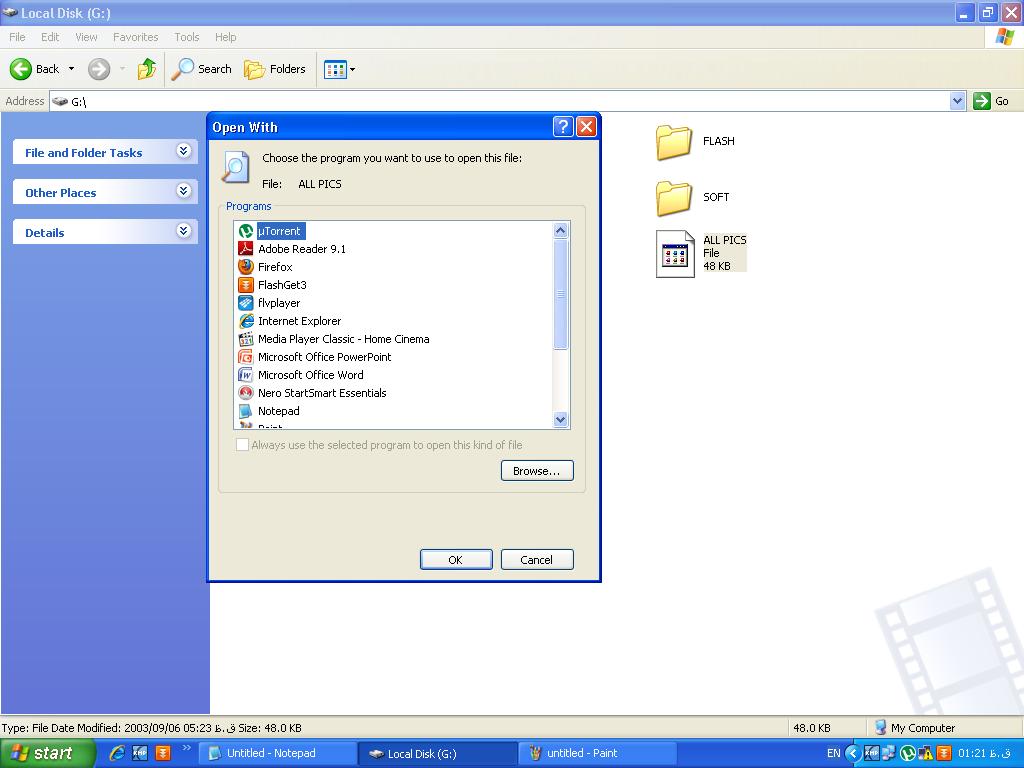Click the Forward arrow icon in toolbar
The height and width of the screenshot is (768, 1024).
click(99, 69)
